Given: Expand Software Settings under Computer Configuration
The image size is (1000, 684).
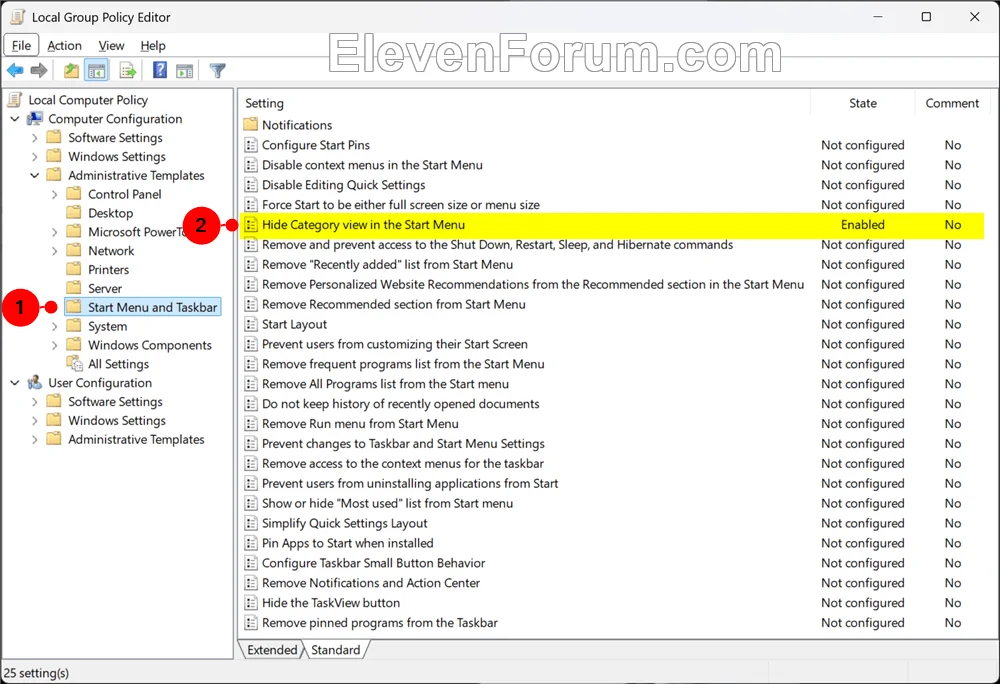Looking at the screenshot, I should click(x=34, y=138).
